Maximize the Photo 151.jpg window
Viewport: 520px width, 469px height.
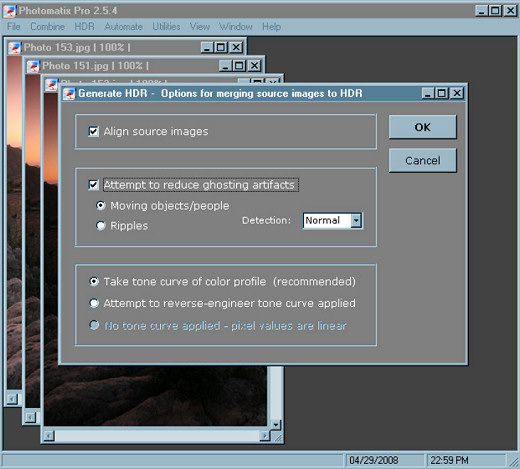tap(239, 66)
